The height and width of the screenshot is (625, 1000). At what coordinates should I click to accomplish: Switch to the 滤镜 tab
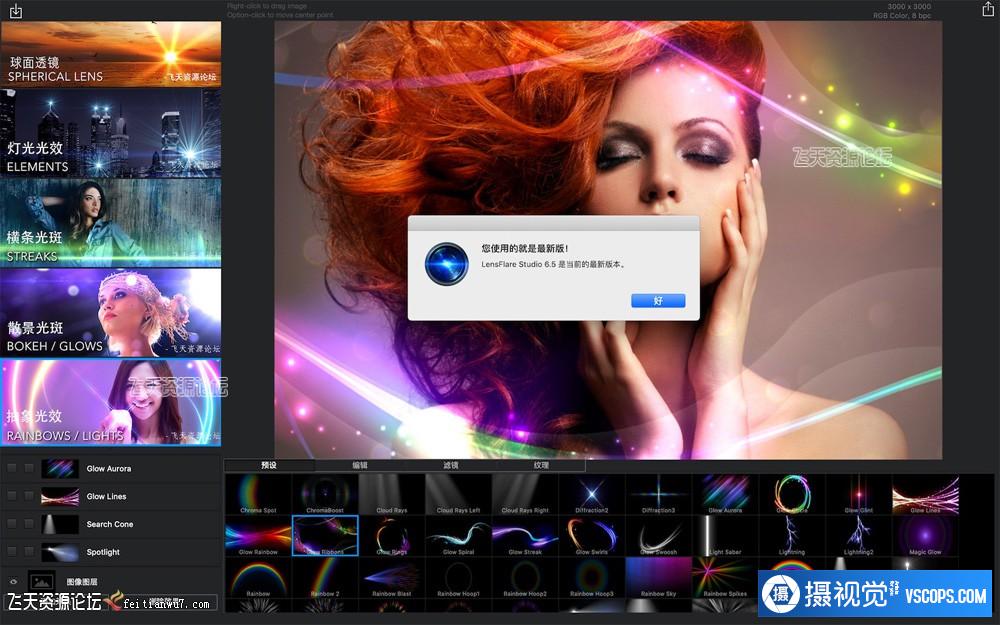450,465
